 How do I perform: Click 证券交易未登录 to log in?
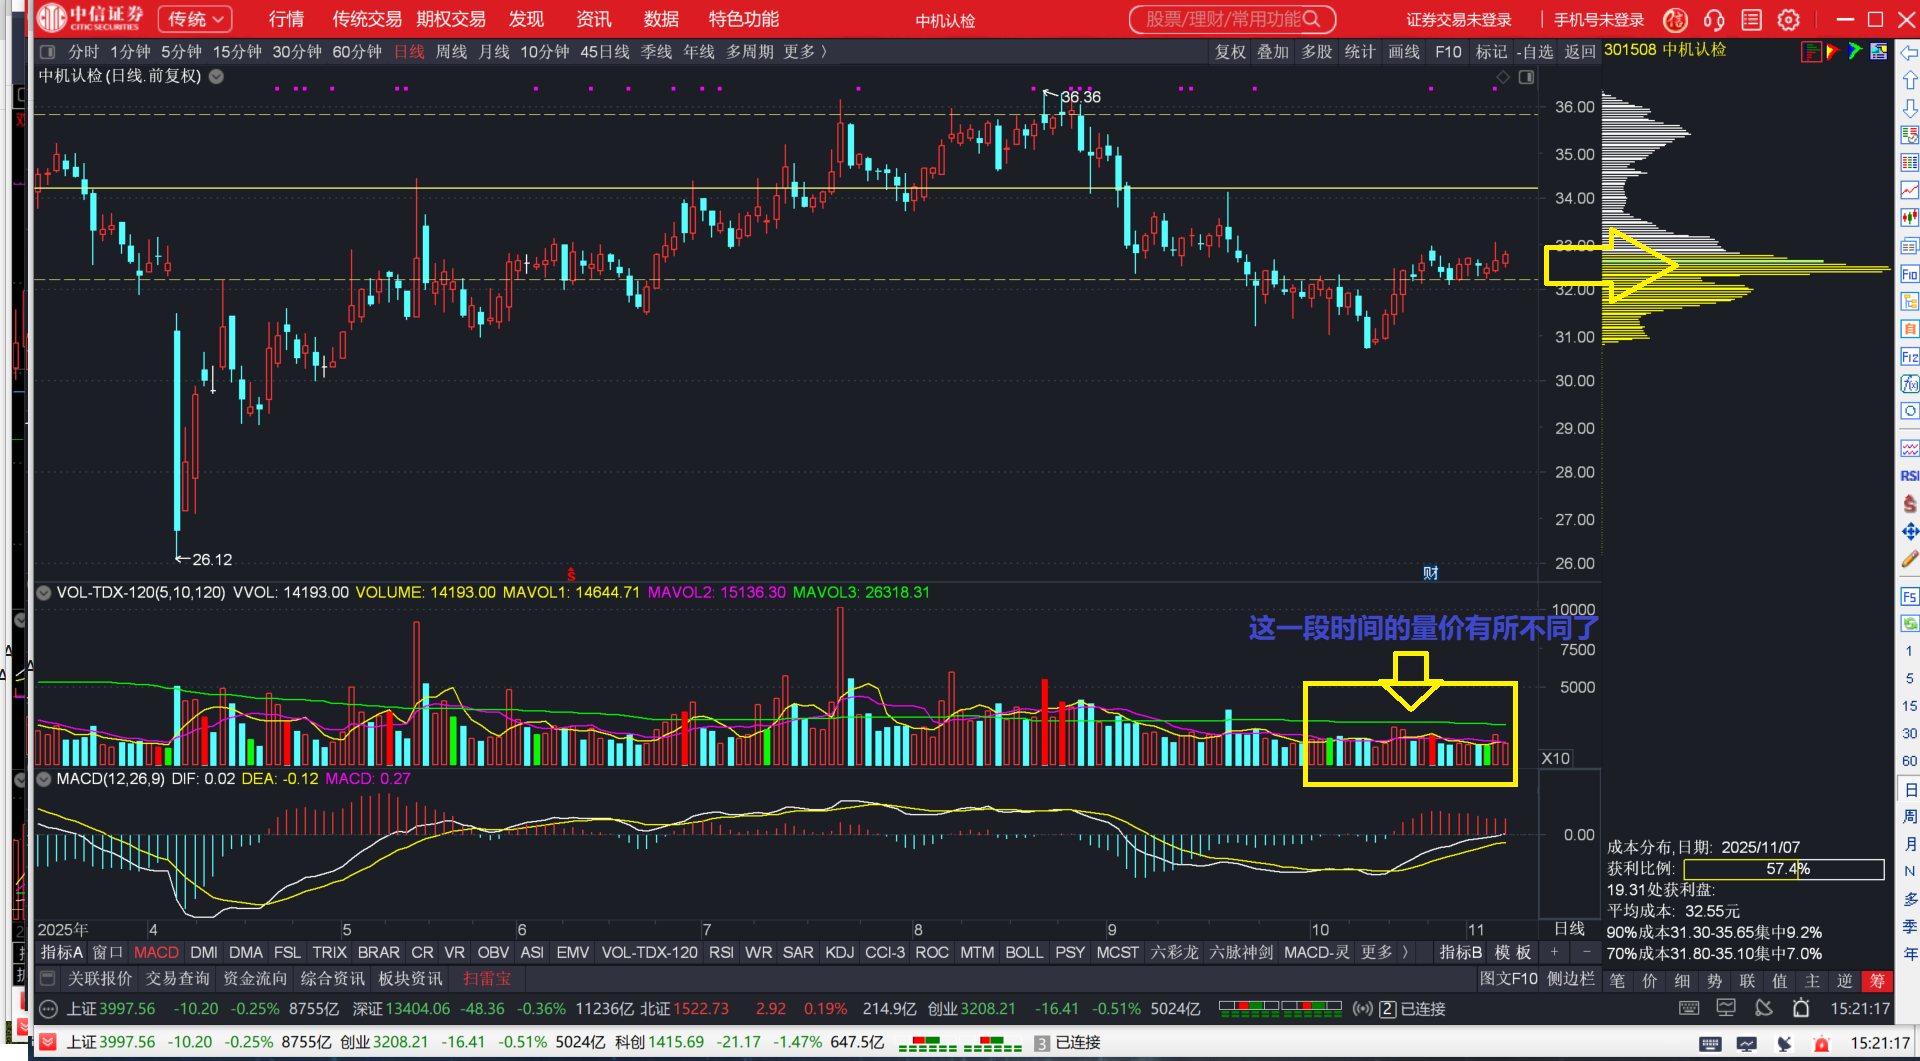[1459, 20]
